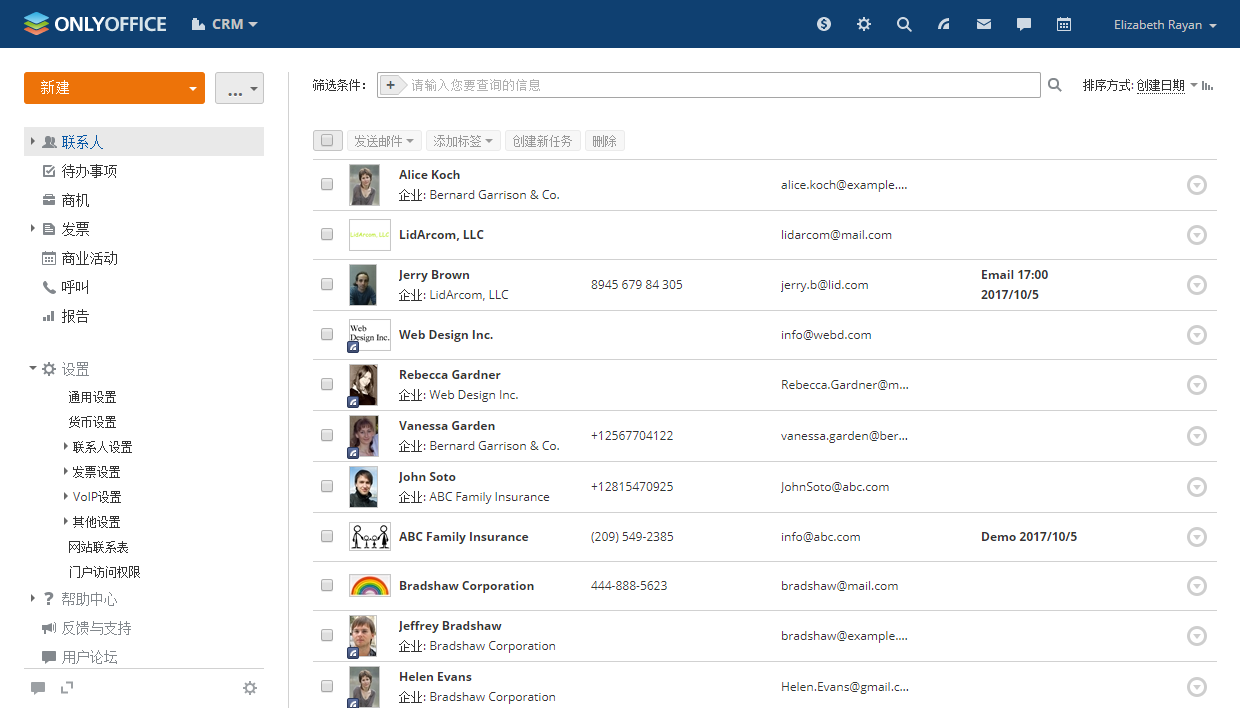The height and width of the screenshot is (708, 1240).
Task: Click the sort direction icon beside 创建日期
Action: click(1208, 86)
